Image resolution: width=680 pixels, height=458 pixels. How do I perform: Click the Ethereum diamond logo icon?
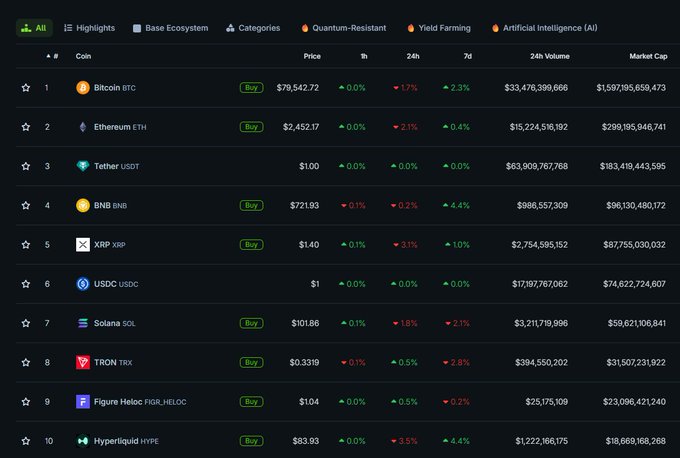(x=83, y=127)
